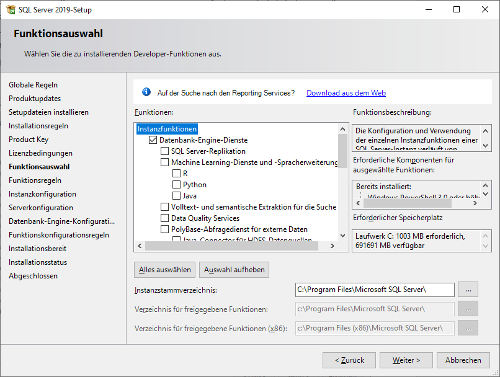
Task: Cancel setup with Abbrechen button
Action: click(x=463, y=360)
